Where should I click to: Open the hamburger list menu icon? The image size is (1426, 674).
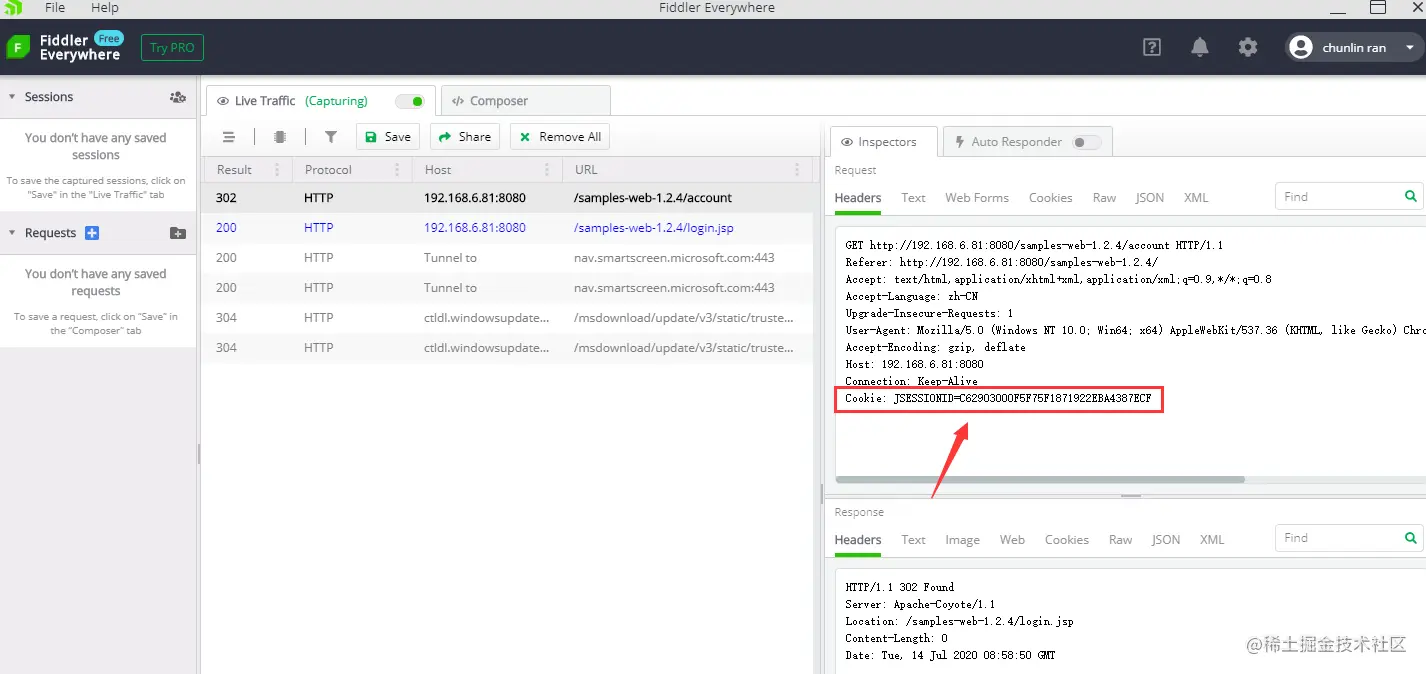[229, 137]
